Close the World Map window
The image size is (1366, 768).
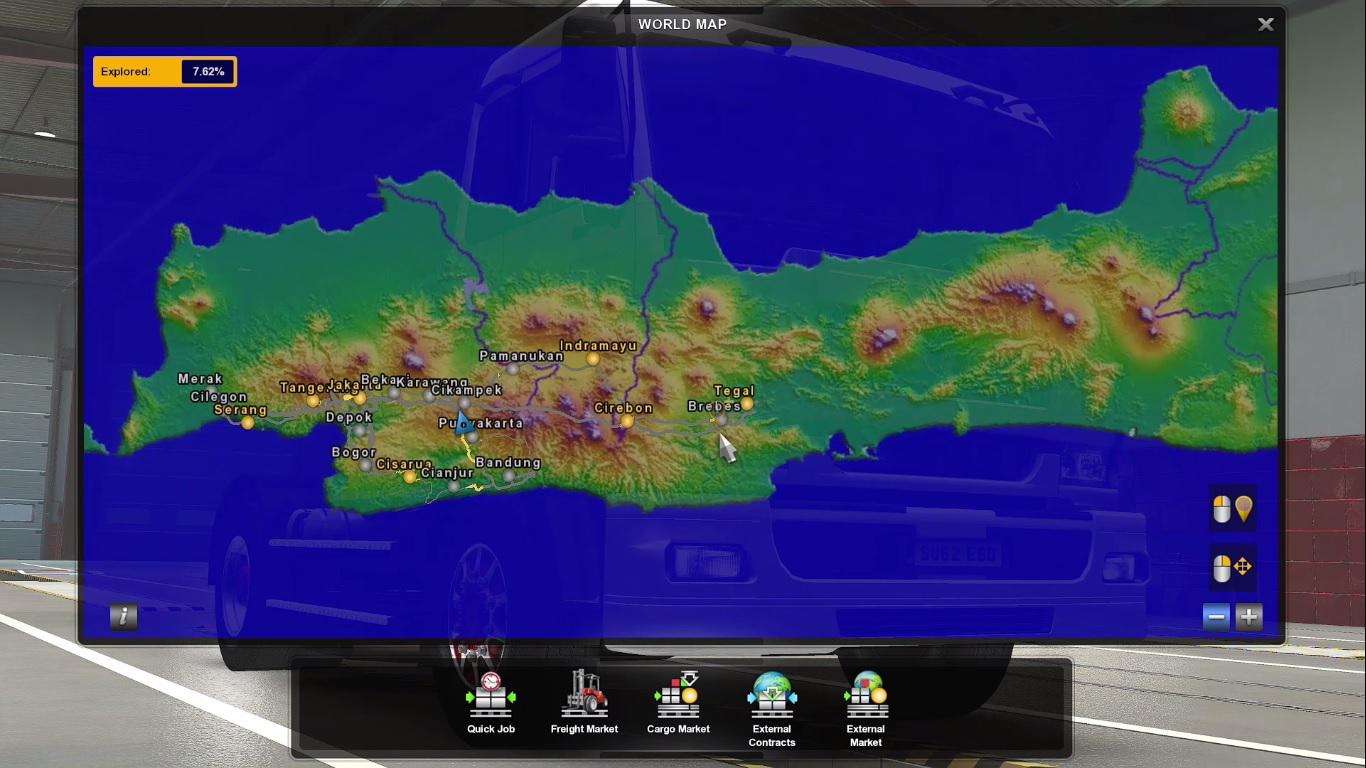click(x=1265, y=25)
